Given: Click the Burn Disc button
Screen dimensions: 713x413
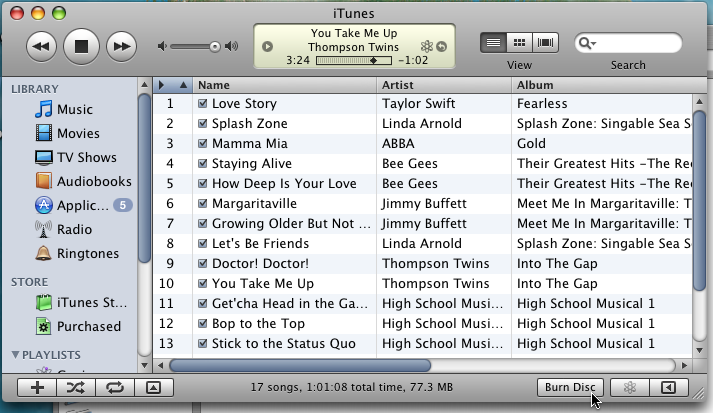Looking at the screenshot, I should tap(570, 388).
